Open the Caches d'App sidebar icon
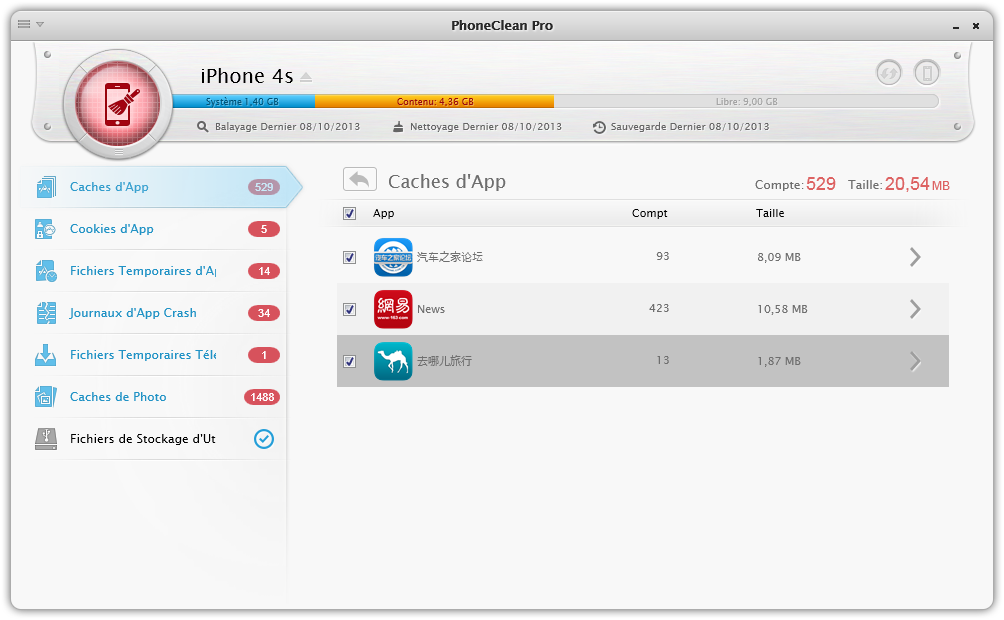Screen dimensions: 1004x620 45,187
